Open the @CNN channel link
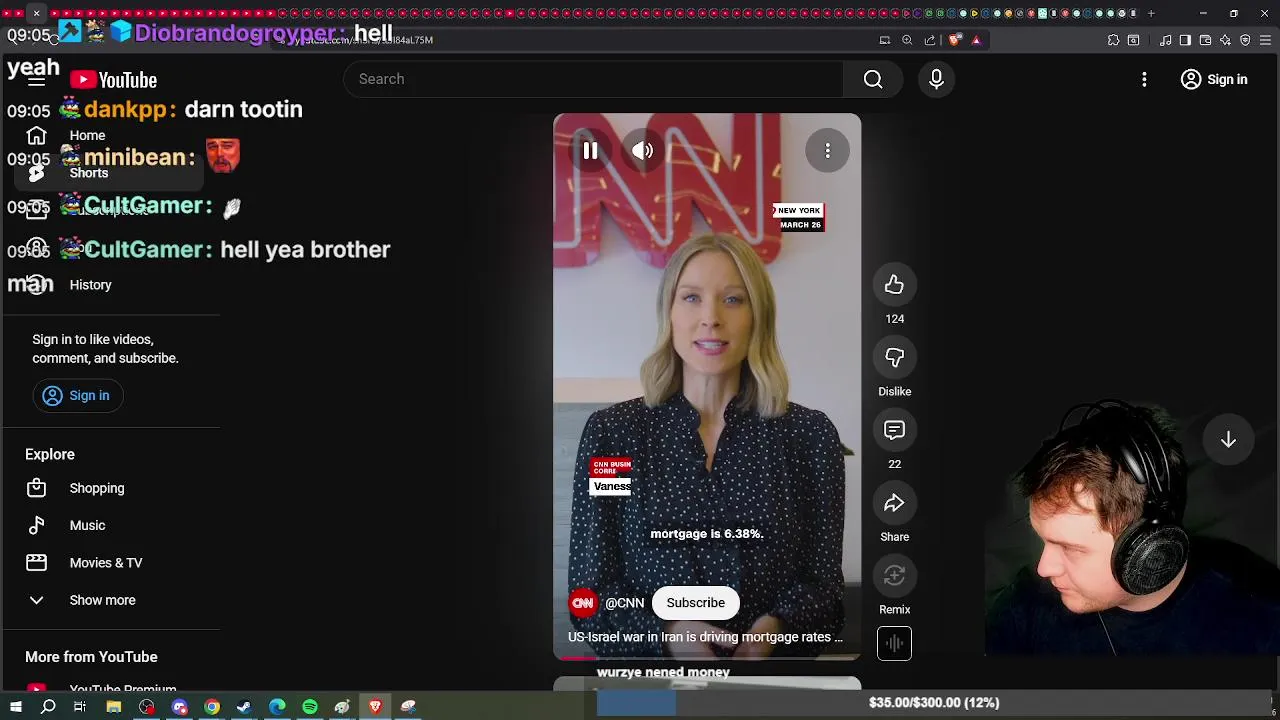The height and width of the screenshot is (720, 1280). [624, 603]
